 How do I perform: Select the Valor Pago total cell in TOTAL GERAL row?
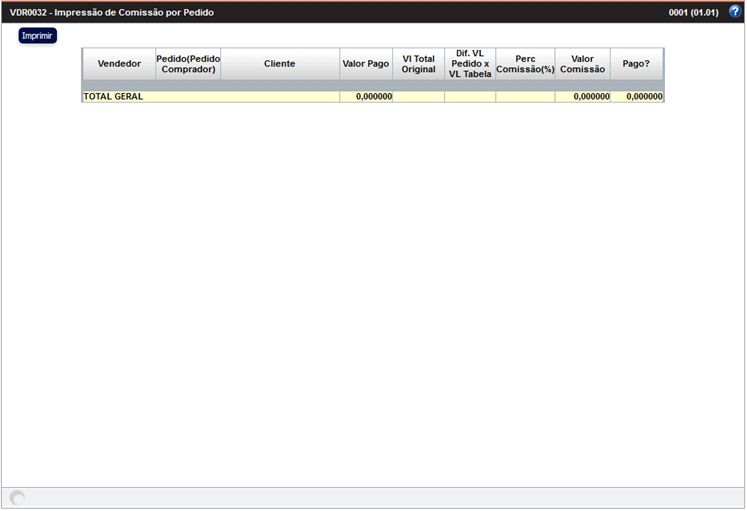366,97
